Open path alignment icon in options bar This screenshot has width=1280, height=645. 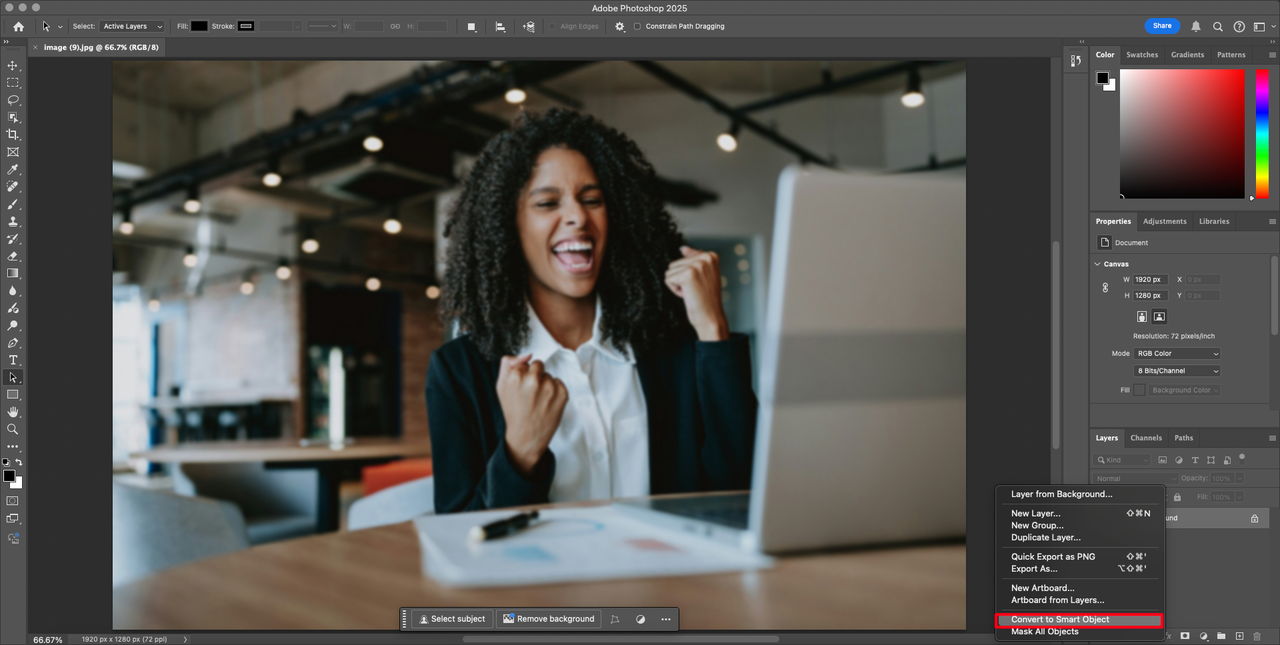point(500,26)
